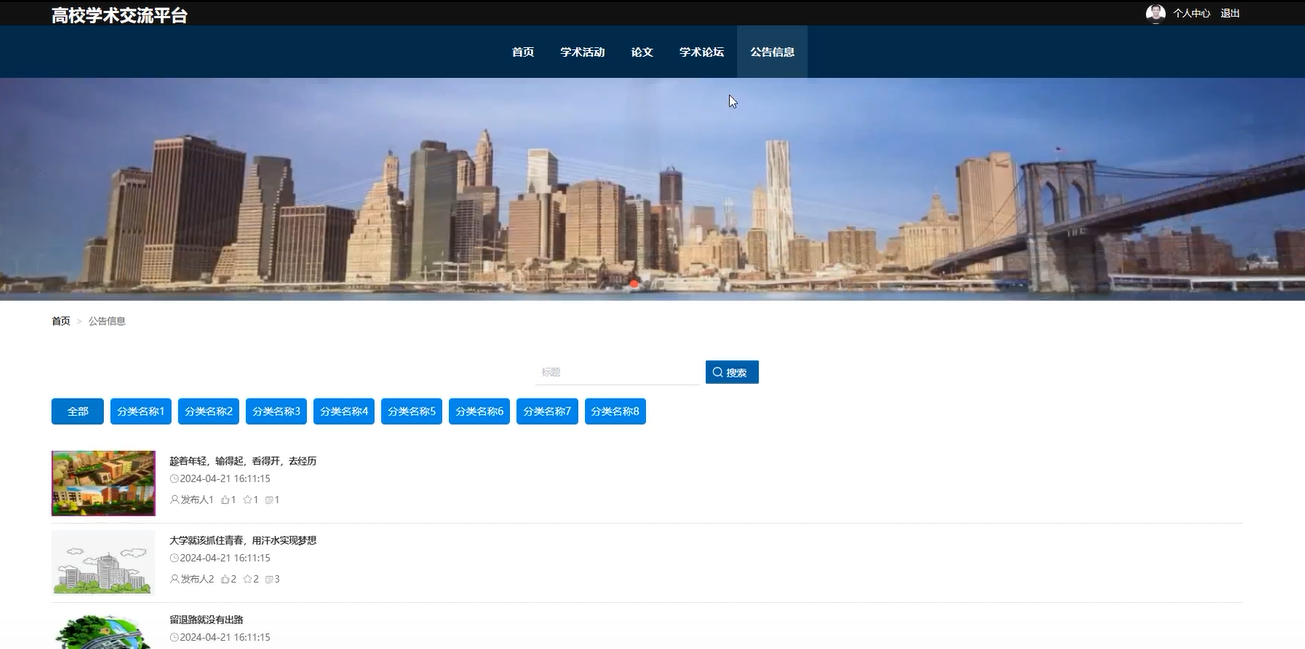Image resolution: width=1305 pixels, height=649 pixels.
Task: Filter by 分类名称5
Action: click(x=412, y=411)
